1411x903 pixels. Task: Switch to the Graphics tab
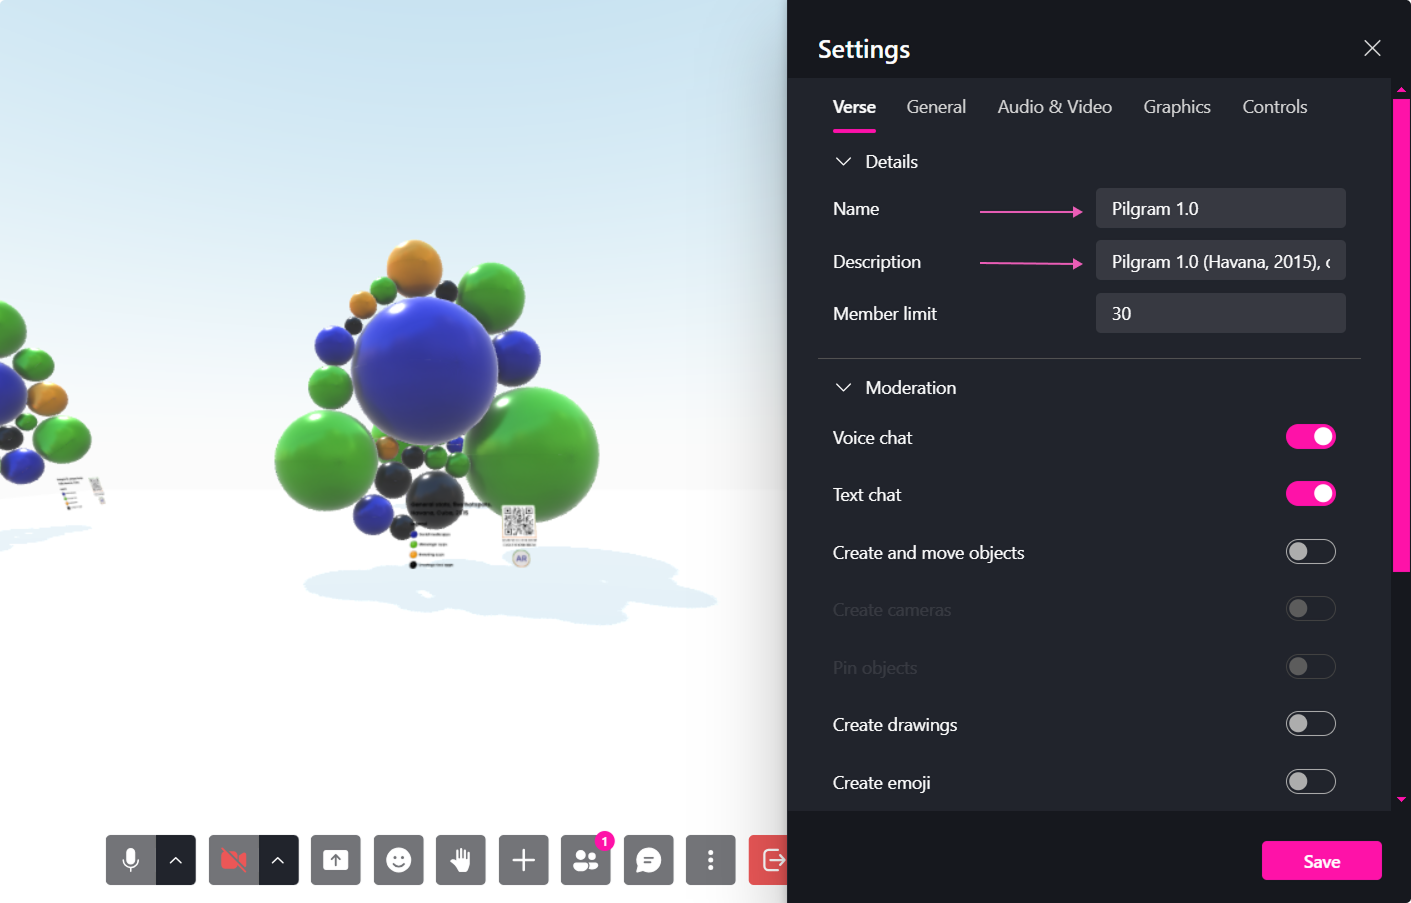click(1176, 107)
